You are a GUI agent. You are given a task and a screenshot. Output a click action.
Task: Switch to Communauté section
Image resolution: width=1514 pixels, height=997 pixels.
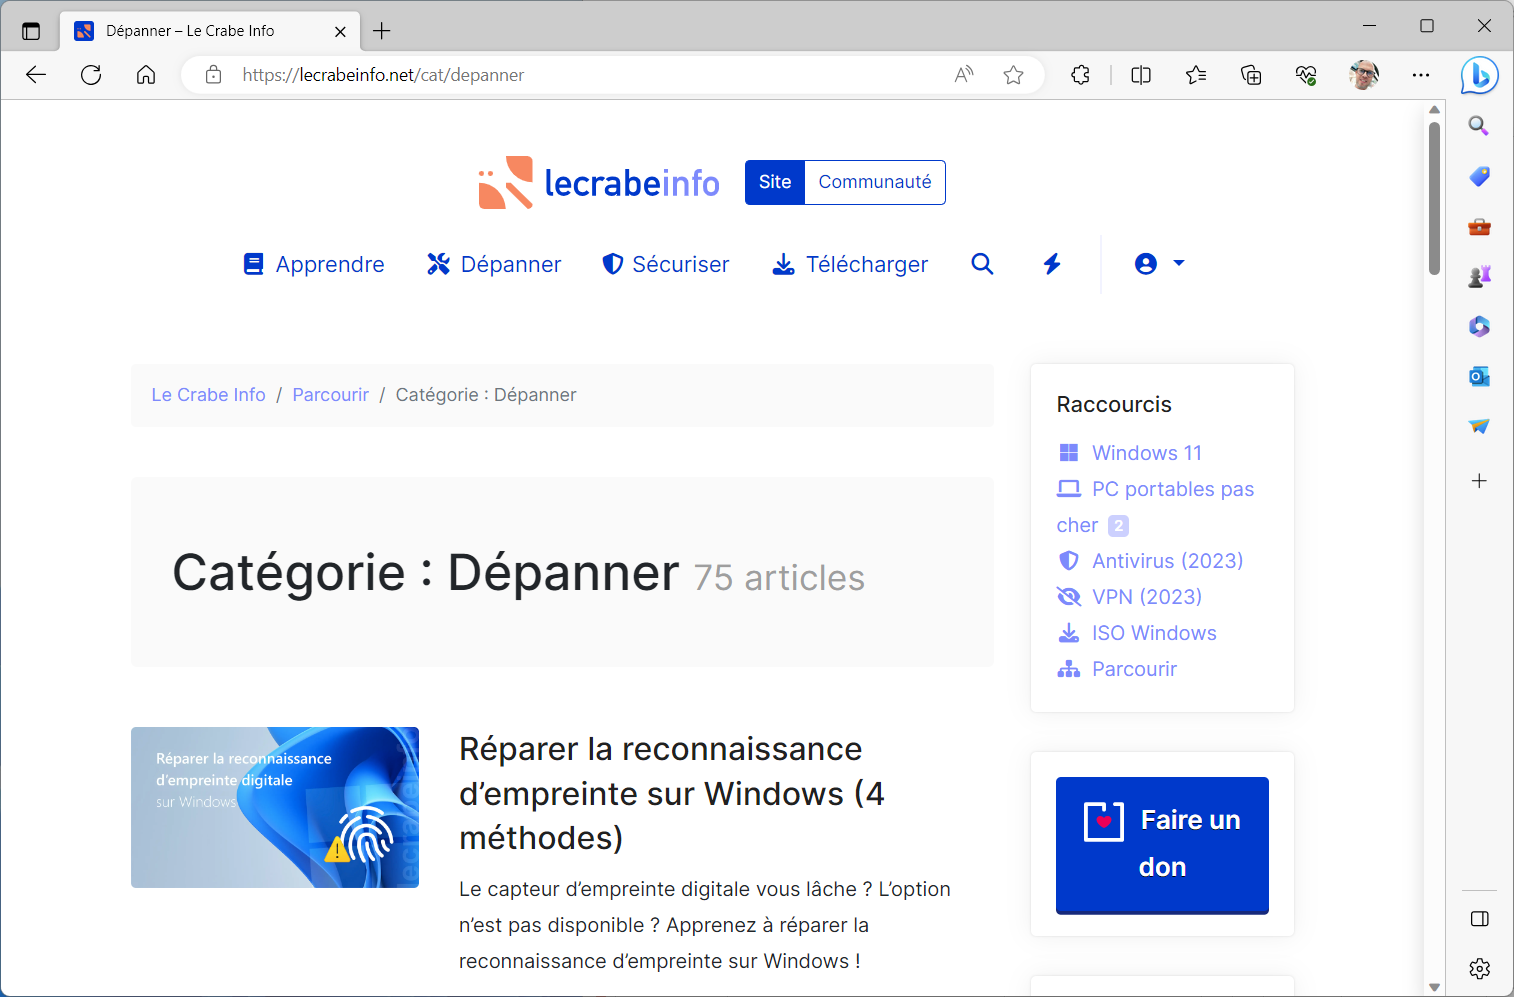pos(875,182)
